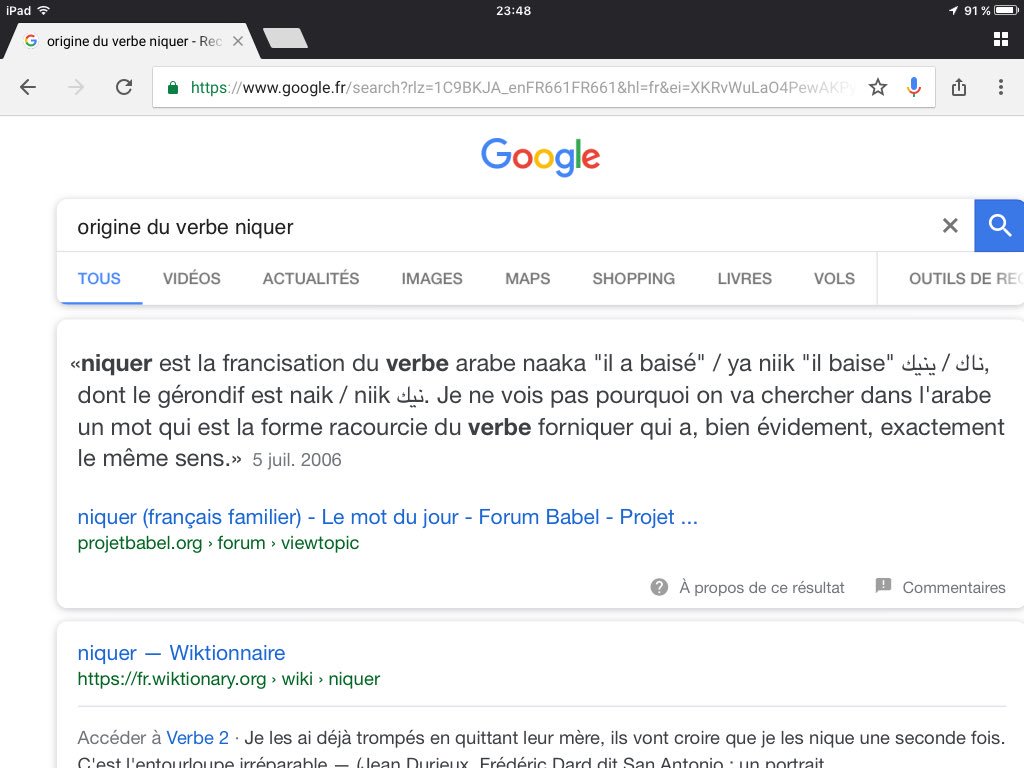The image size is (1024, 768).
Task: Submit search with the blue magnifier button
Action: click(999, 225)
